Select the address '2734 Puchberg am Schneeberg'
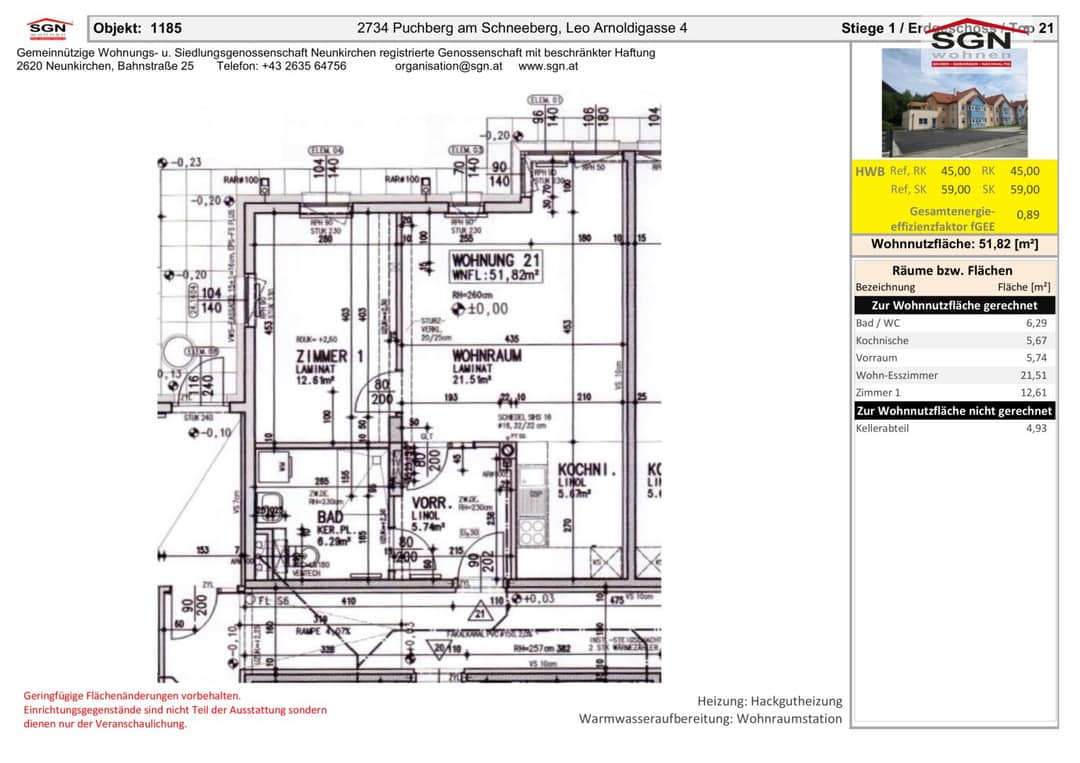 tap(457, 28)
